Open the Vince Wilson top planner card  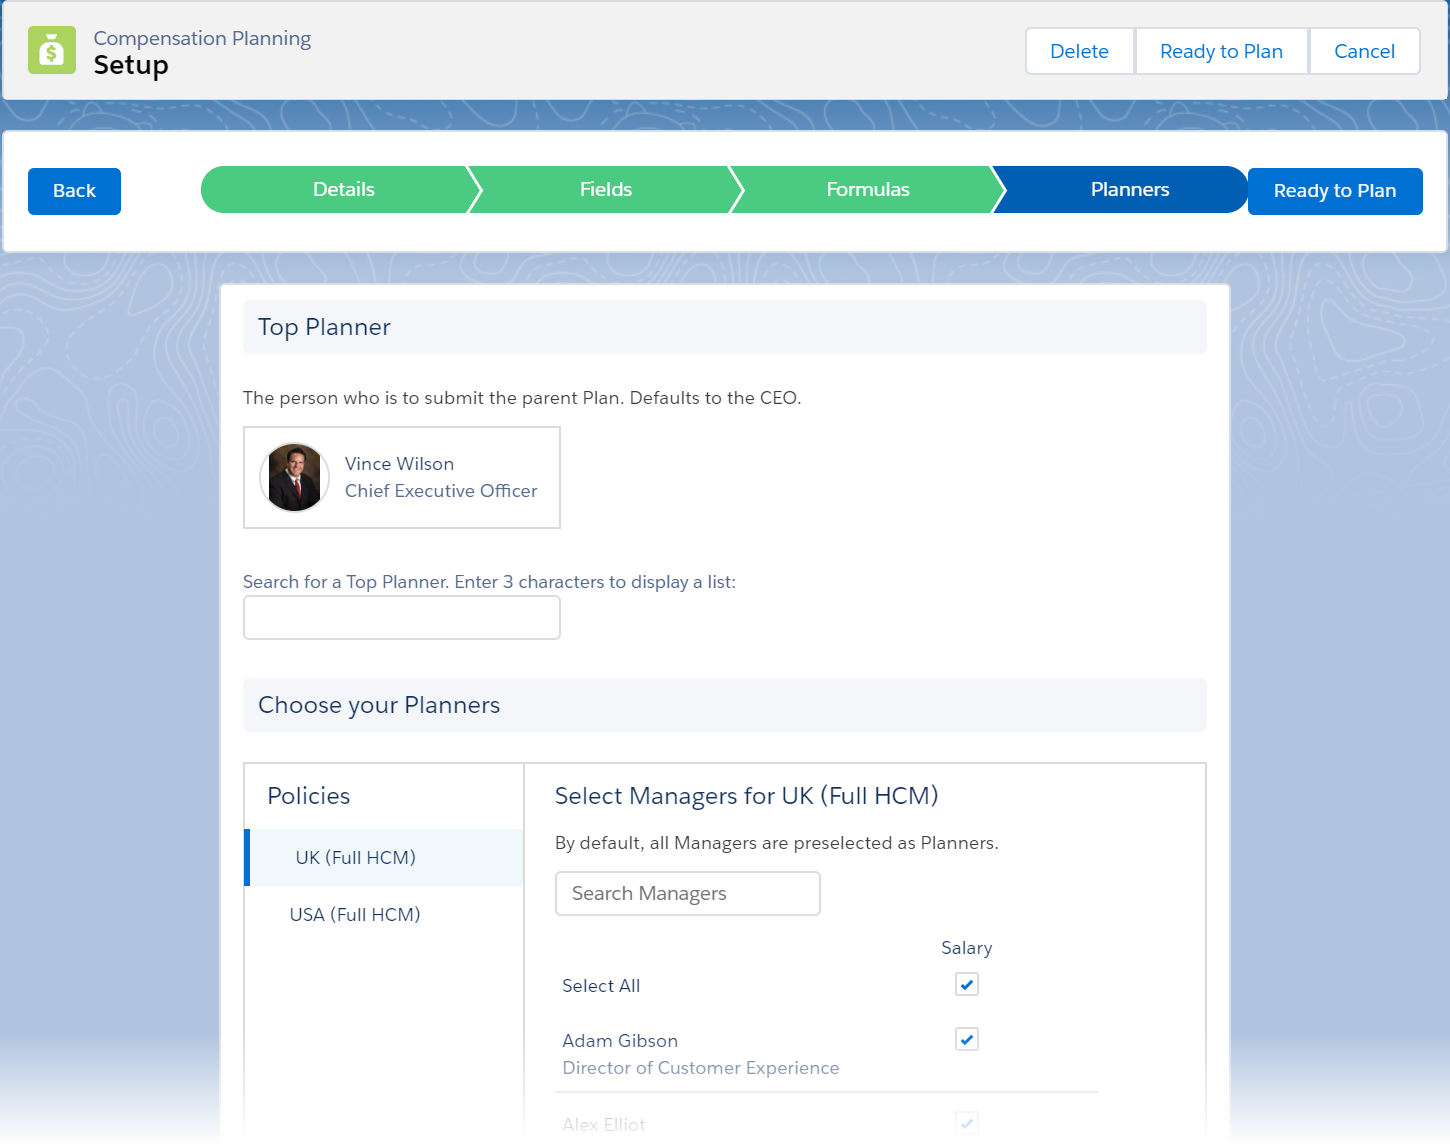point(441,478)
